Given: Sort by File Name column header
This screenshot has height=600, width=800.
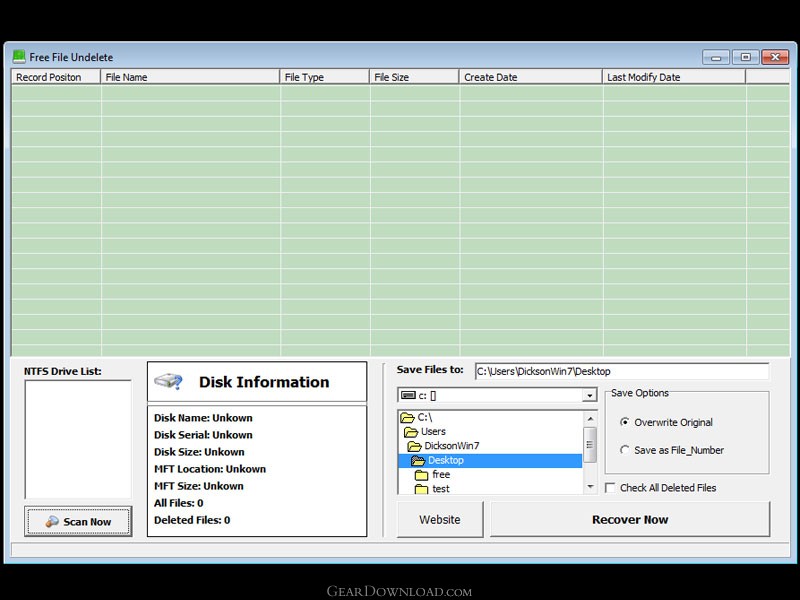Looking at the screenshot, I should [190, 77].
